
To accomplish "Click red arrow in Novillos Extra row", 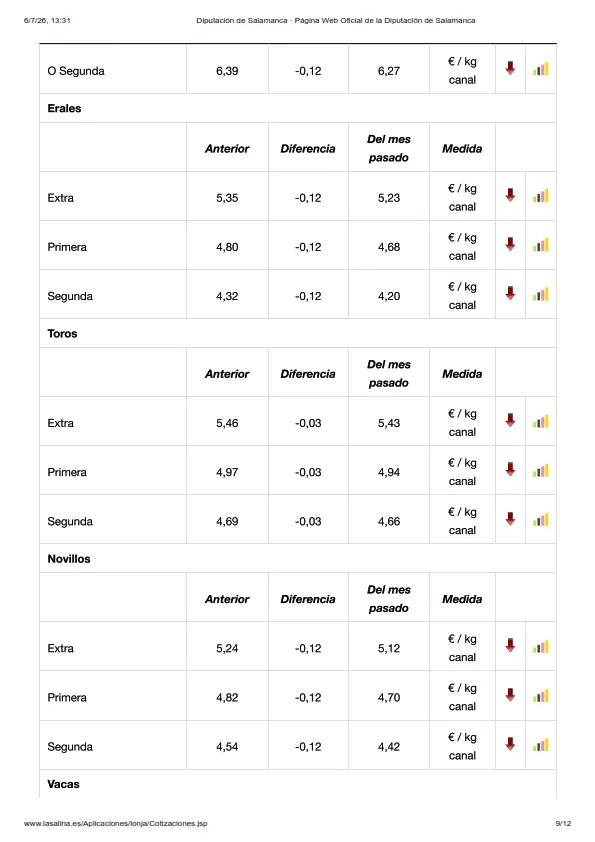I will pyautogui.click(x=510, y=645).
